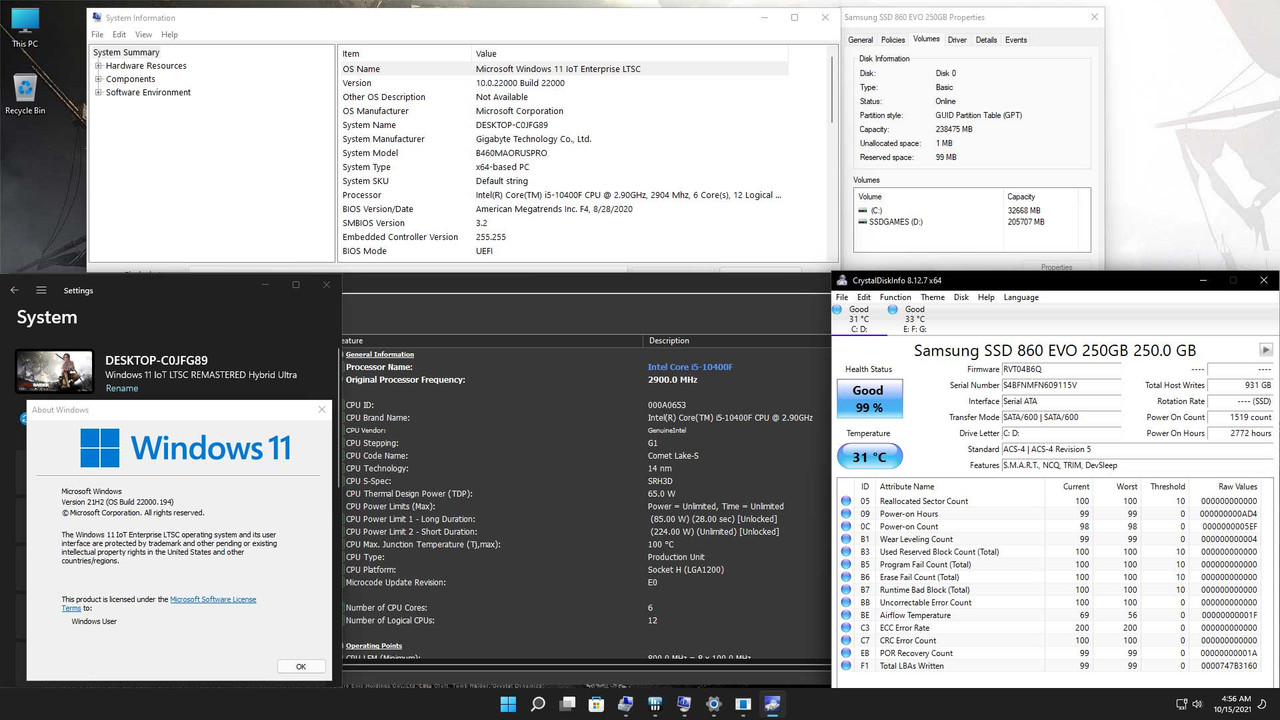Click System Information window title icon
This screenshot has width=1280, height=720.
coord(95,17)
